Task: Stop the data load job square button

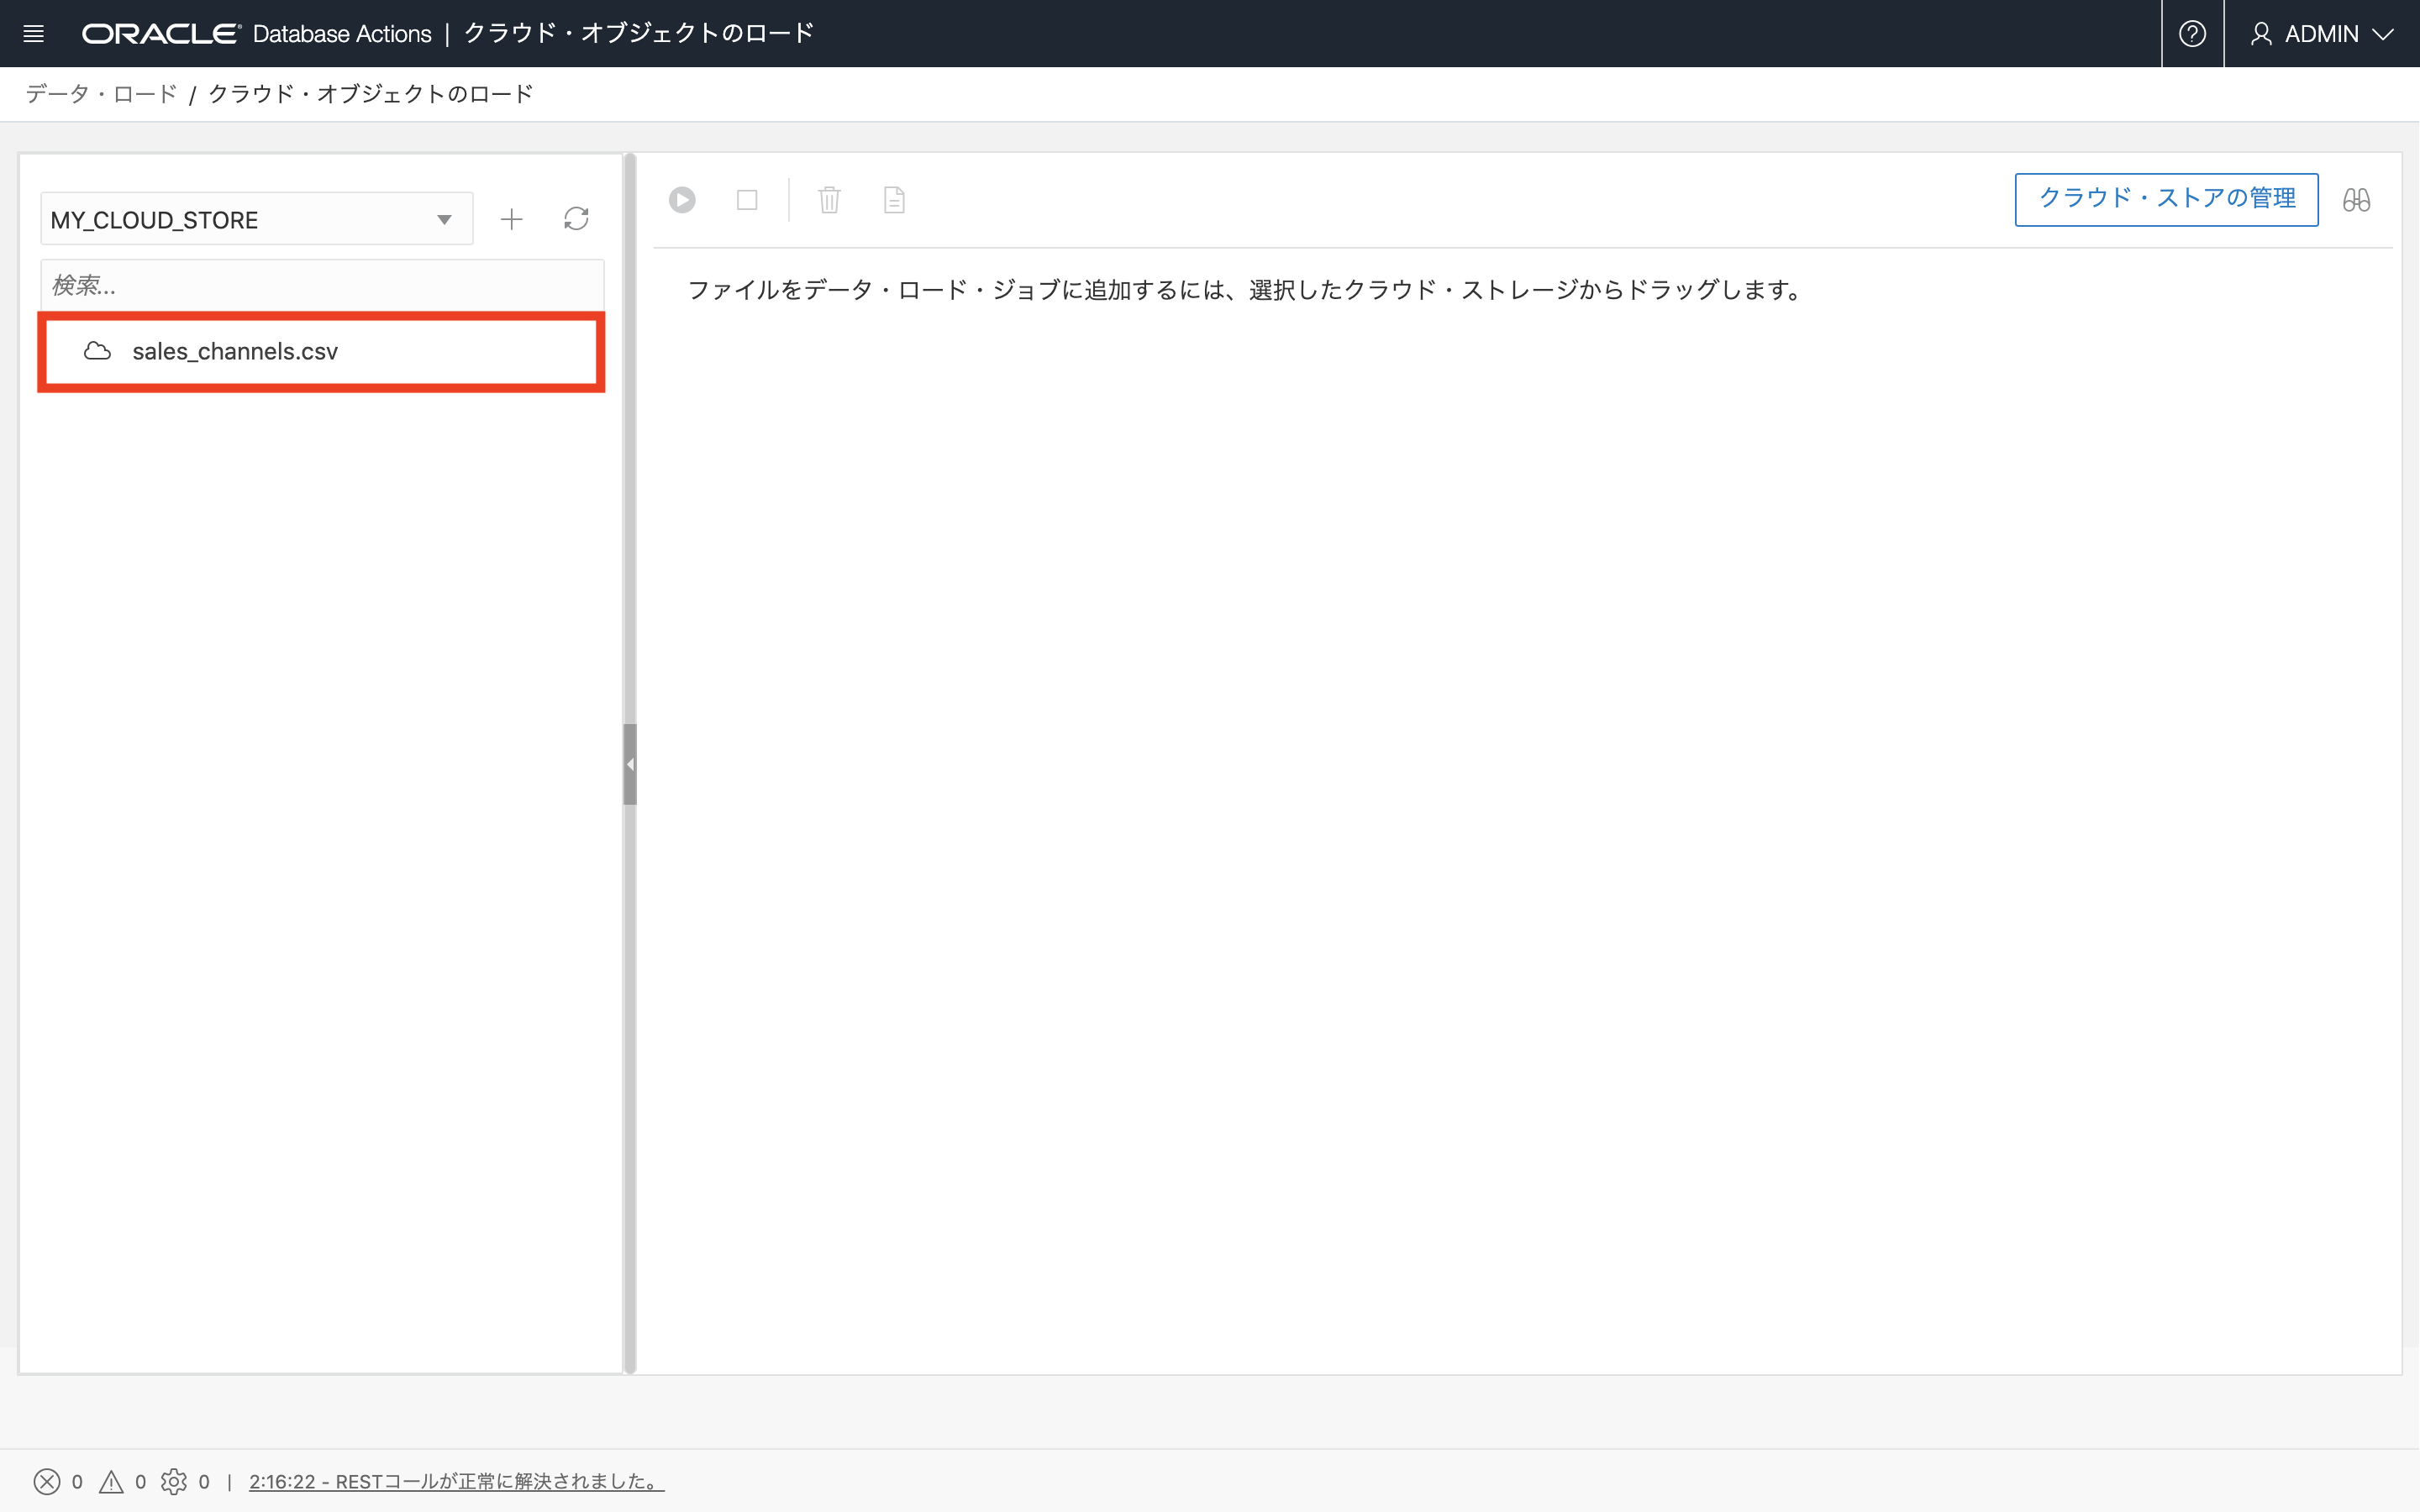Action: tap(747, 200)
